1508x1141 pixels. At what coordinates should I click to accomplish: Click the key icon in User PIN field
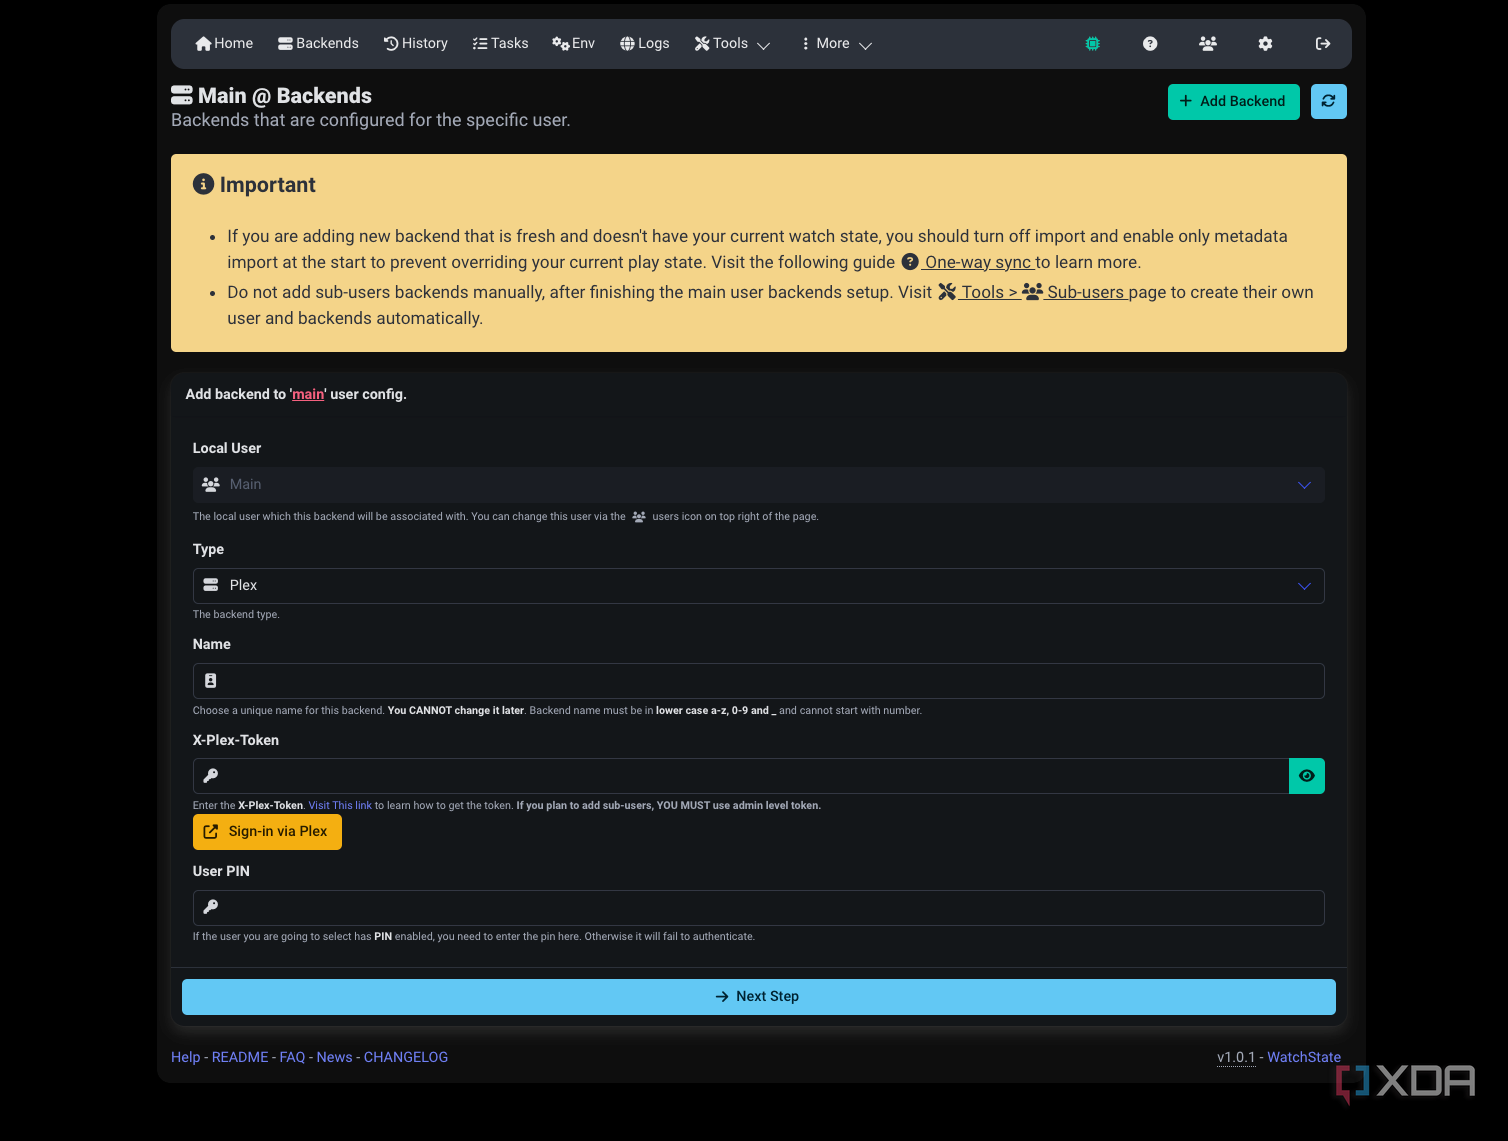click(211, 907)
